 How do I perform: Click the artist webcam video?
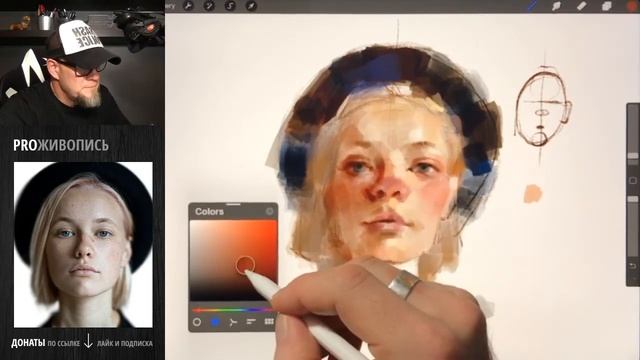tap(82, 62)
